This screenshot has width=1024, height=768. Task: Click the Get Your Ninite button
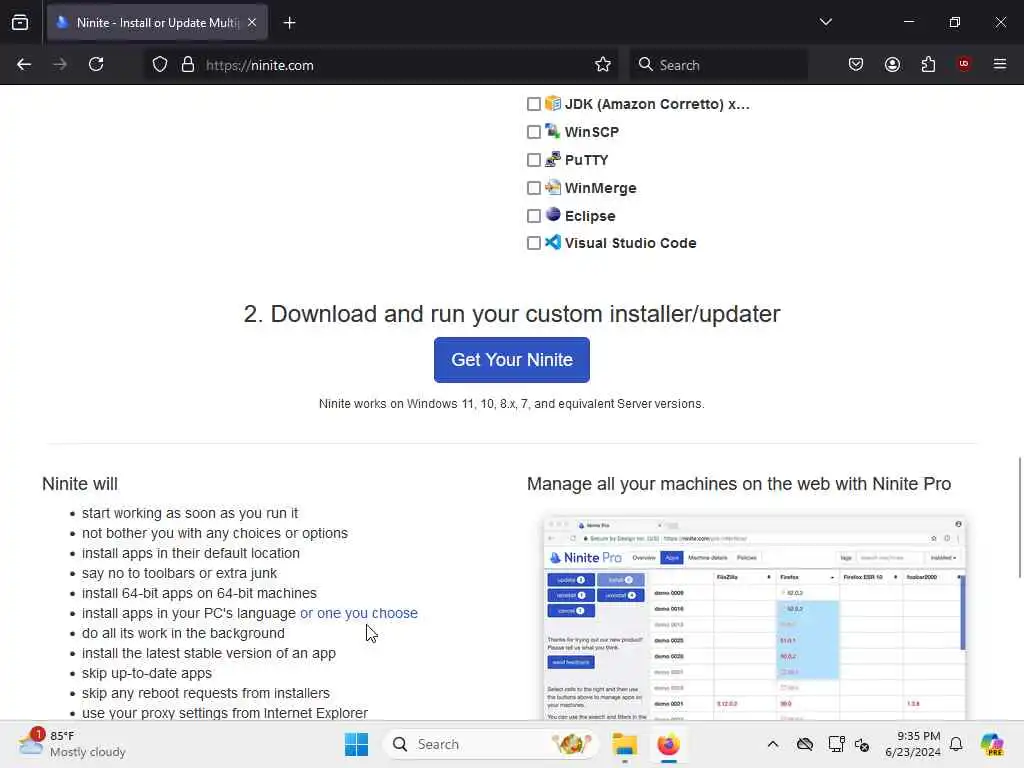pos(512,360)
